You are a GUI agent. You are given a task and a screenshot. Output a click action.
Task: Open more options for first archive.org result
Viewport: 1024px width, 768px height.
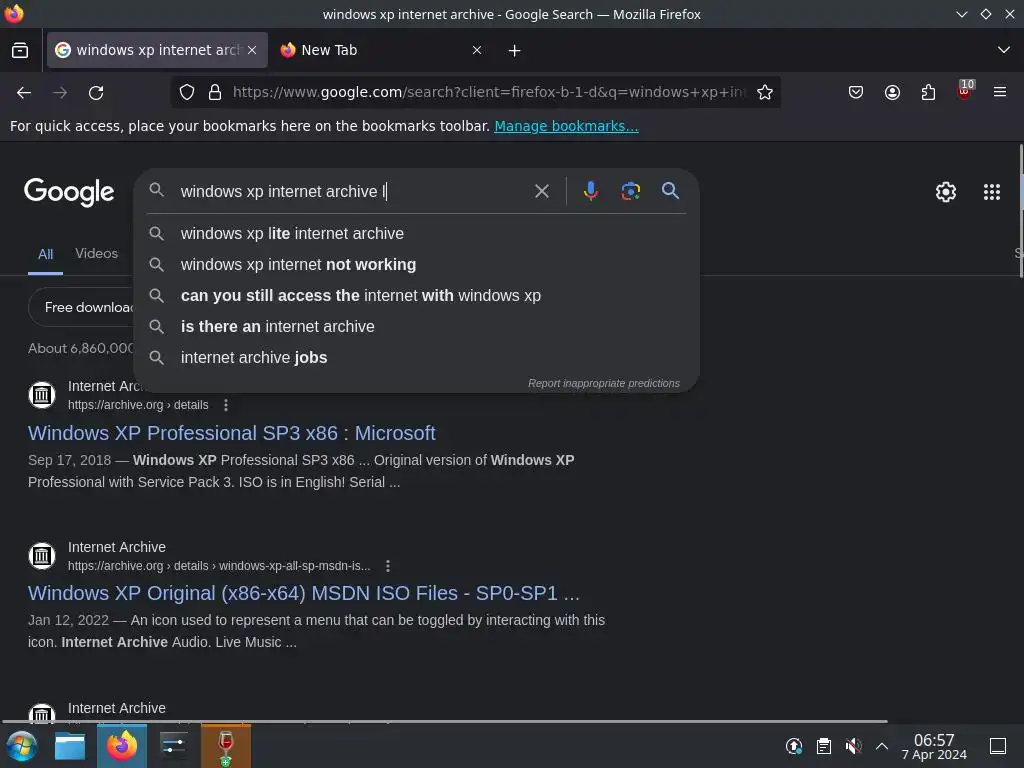[x=226, y=405]
